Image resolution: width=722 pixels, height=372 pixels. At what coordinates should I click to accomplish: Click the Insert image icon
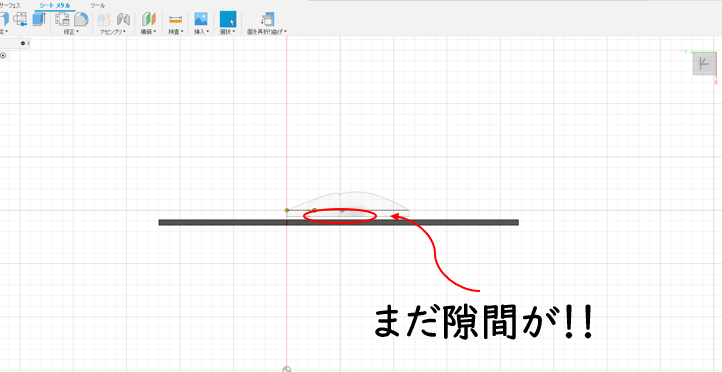201,19
